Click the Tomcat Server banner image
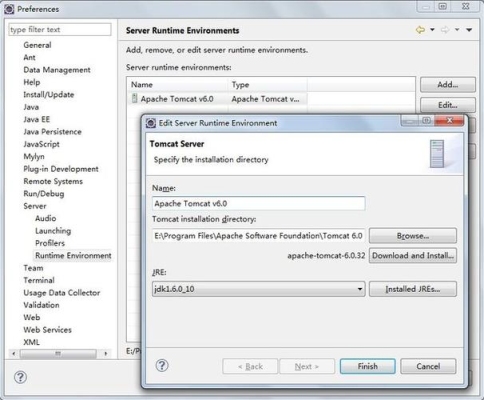 point(437,154)
